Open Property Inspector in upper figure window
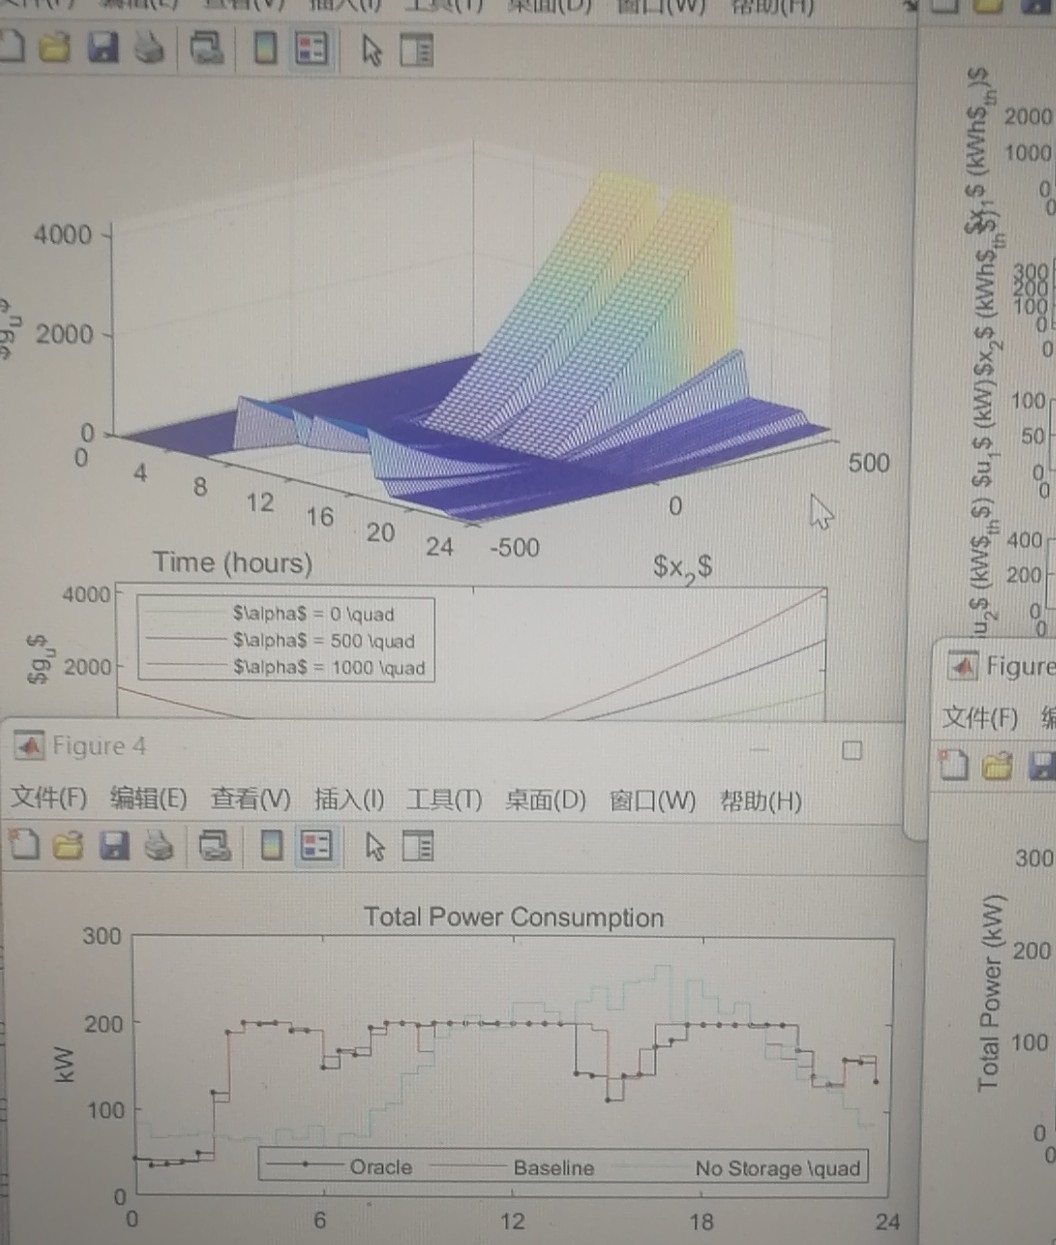The width and height of the screenshot is (1056, 1245). (416, 51)
